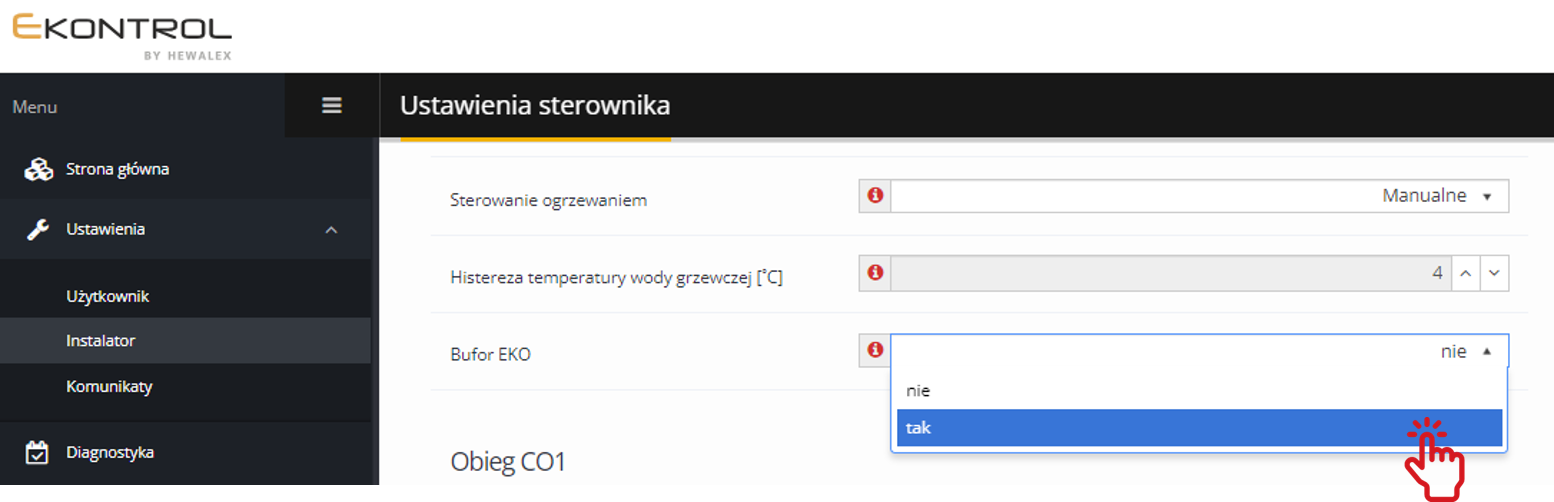Open the Użytkownik settings page

pos(108,297)
